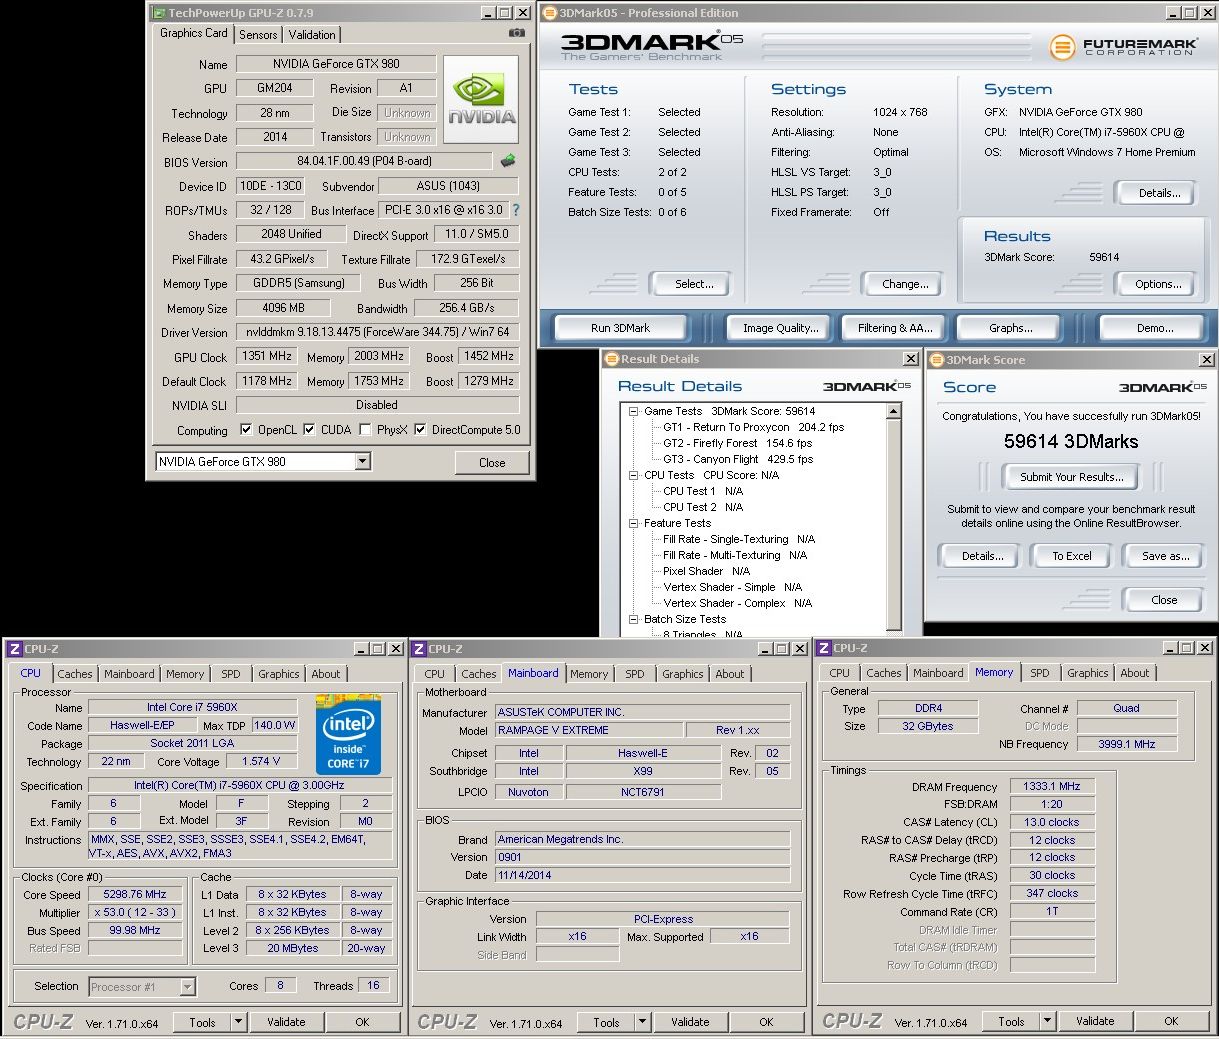Click the GPU-Z screenshot camera icon
Viewport: 1219px width, 1039px height.
tap(516, 33)
